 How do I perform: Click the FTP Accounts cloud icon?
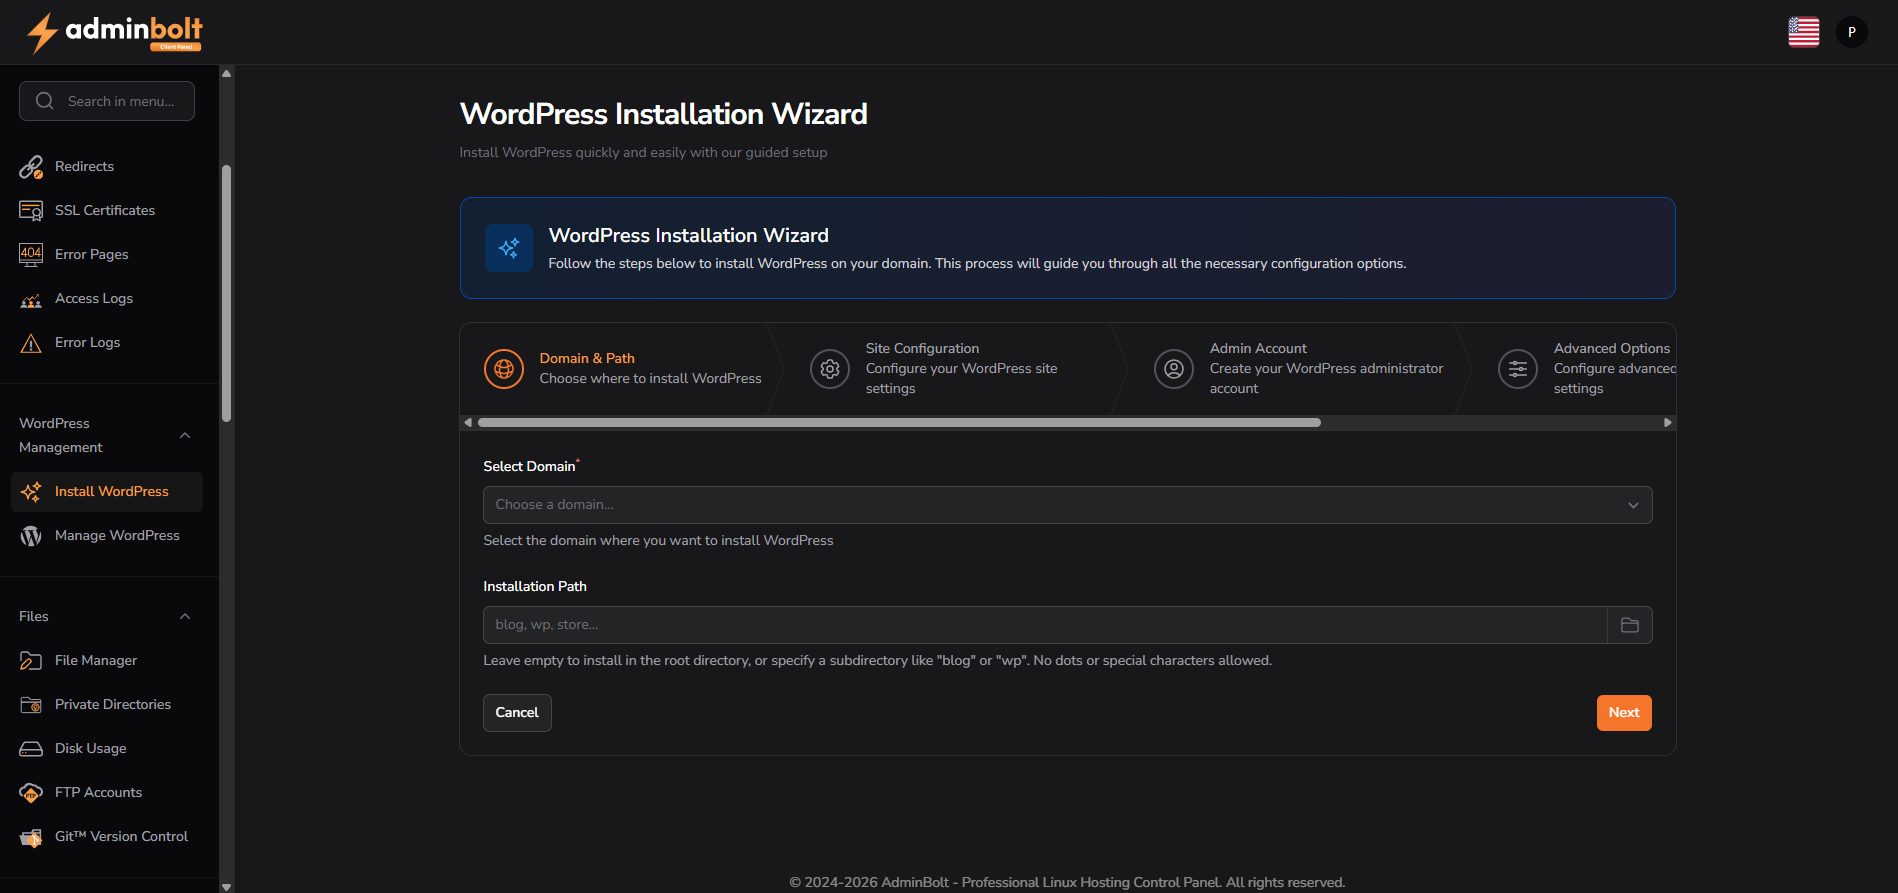[31, 793]
